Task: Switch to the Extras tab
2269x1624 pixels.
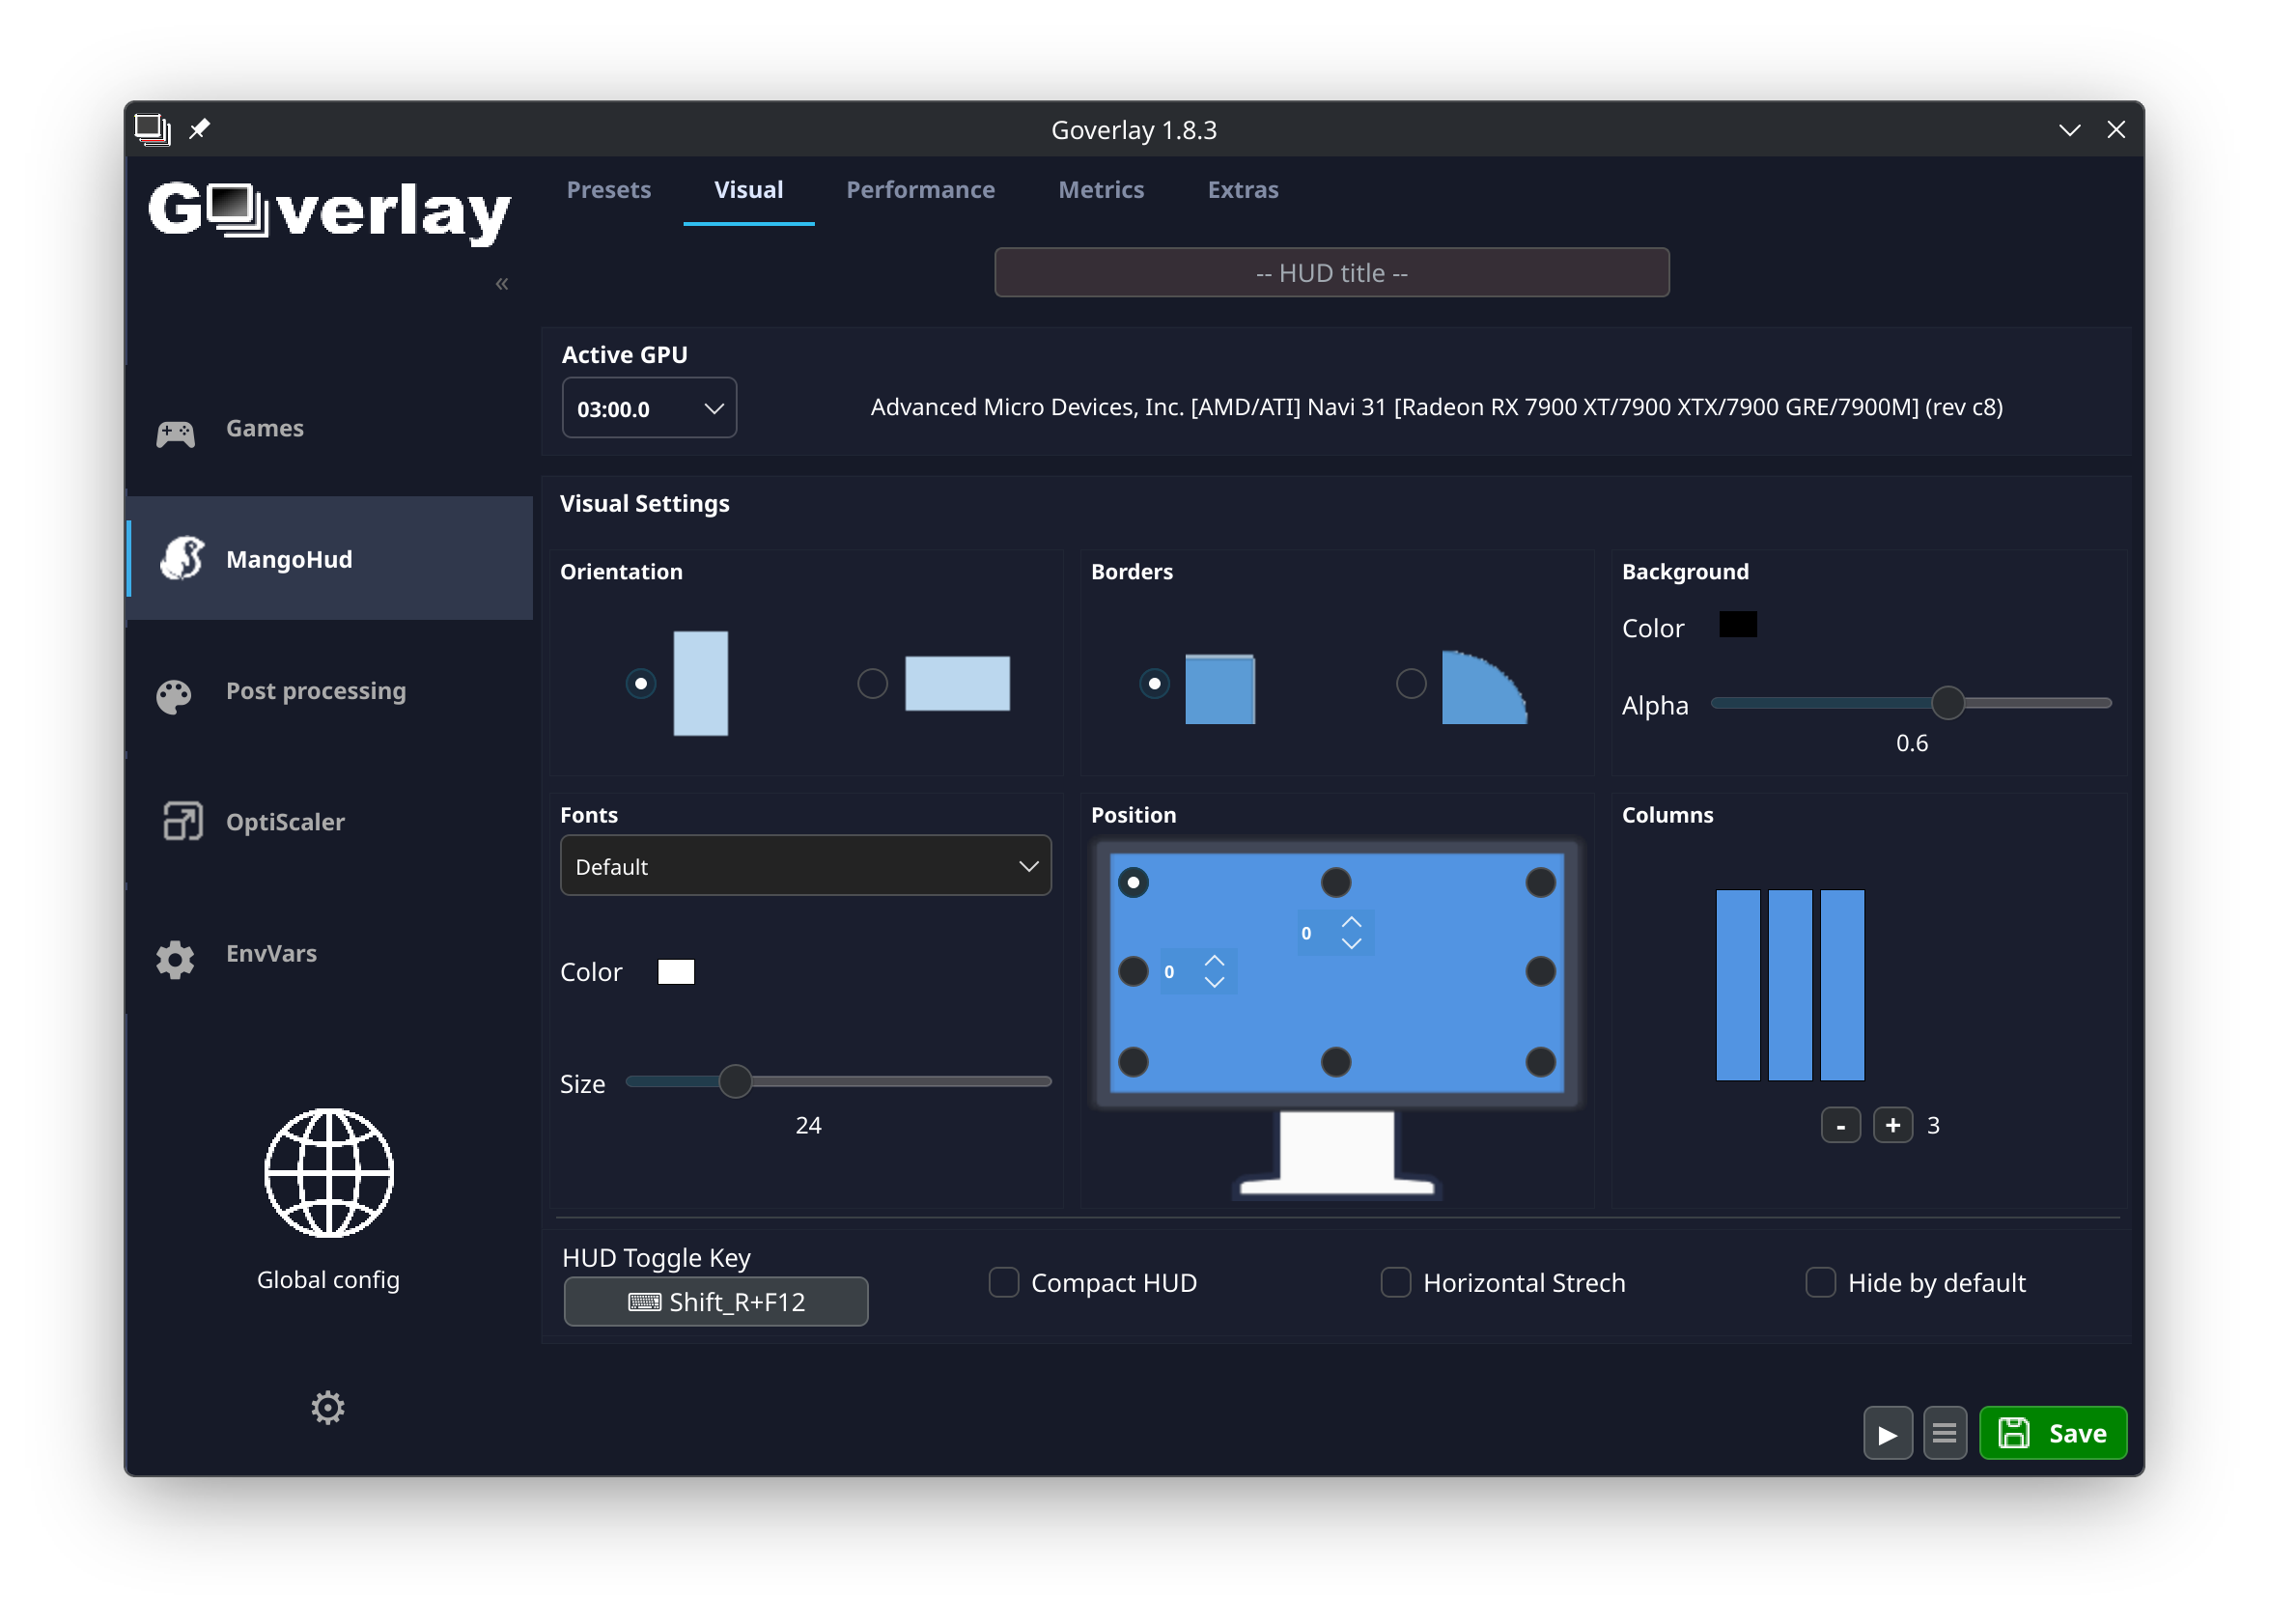Action: pos(1242,189)
